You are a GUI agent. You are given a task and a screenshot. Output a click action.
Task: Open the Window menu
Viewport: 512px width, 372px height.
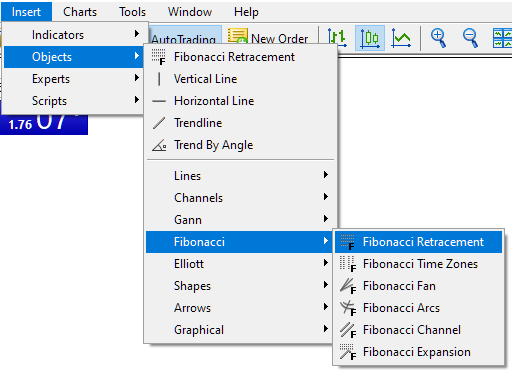(x=190, y=12)
